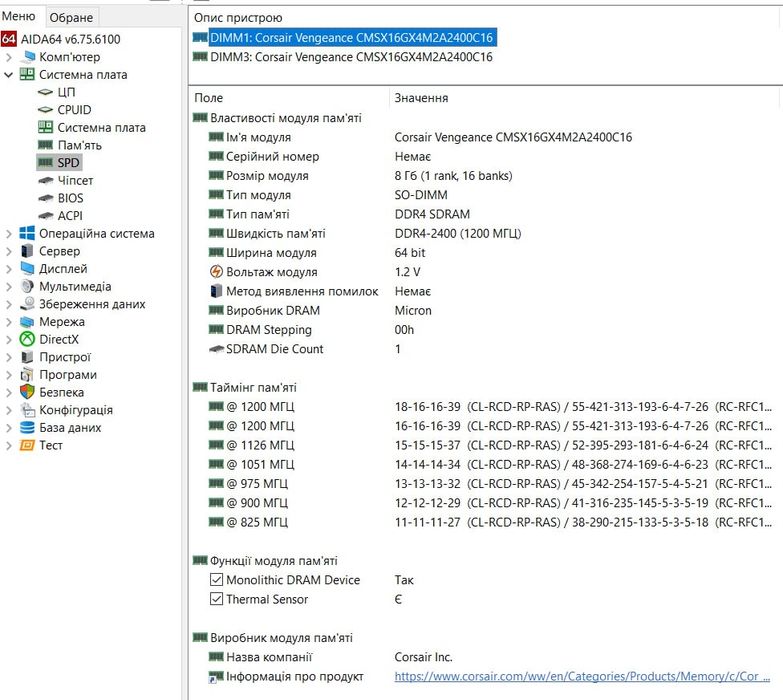Select the Безпека tree label
783x700 pixels.
tap(61, 392)
